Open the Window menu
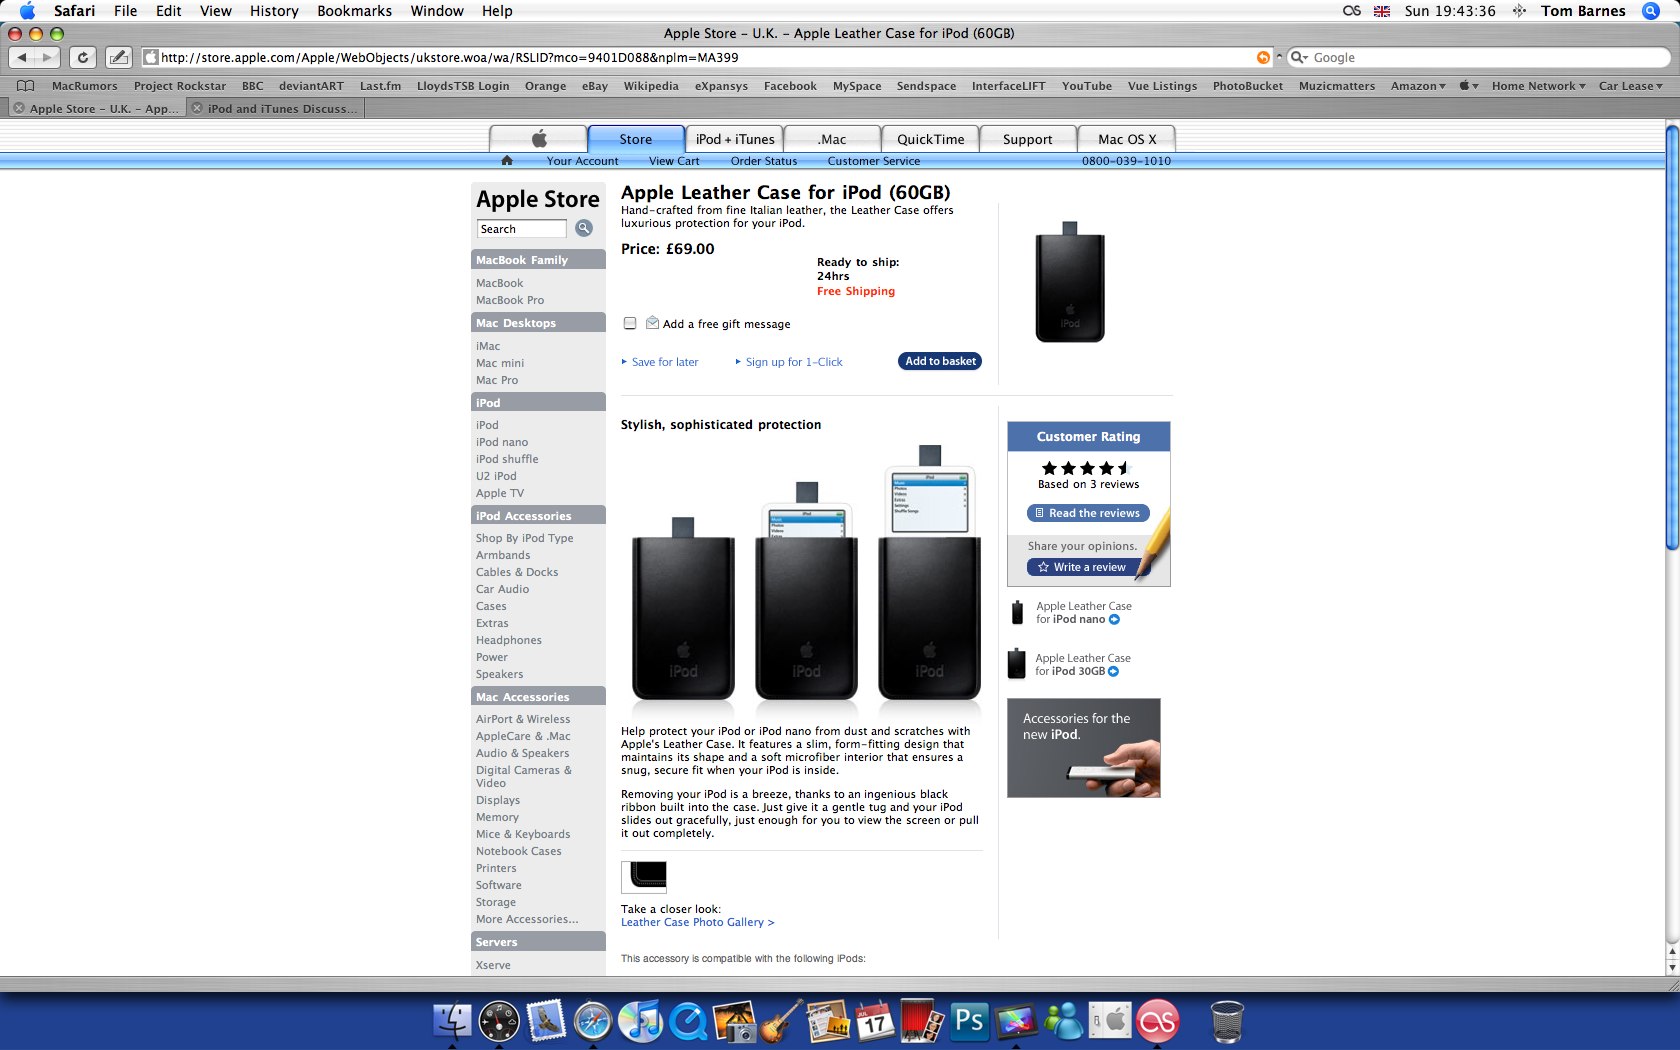Image resolution: width=1680 pixels, height=1050 pixels. pos(437,11)
